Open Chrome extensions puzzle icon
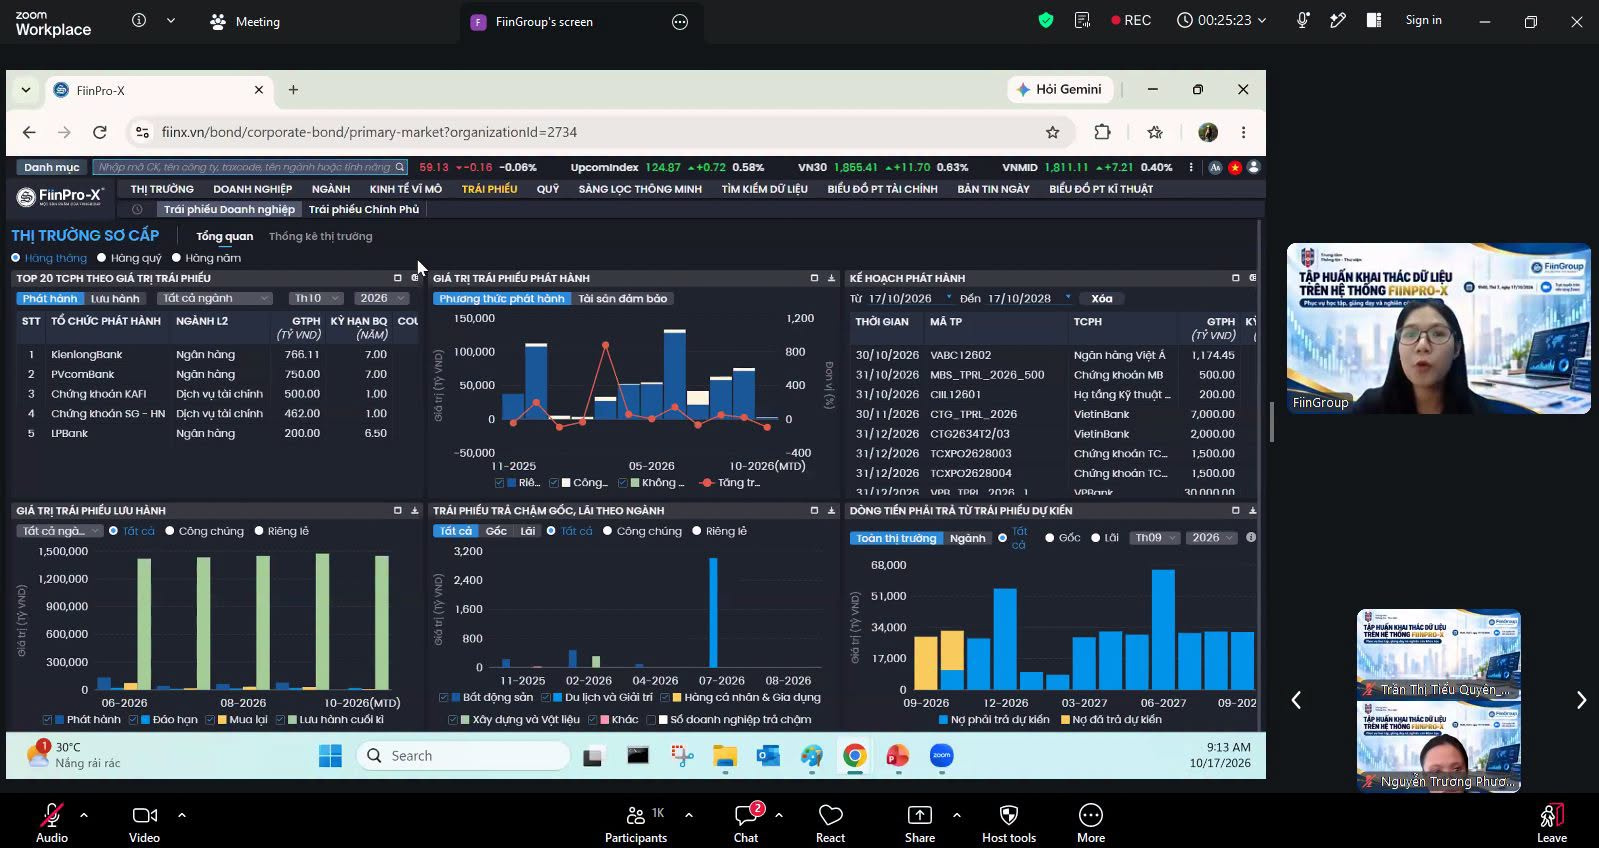Viewport: 1599px width, 848px height. click(x=1102, y=132)
